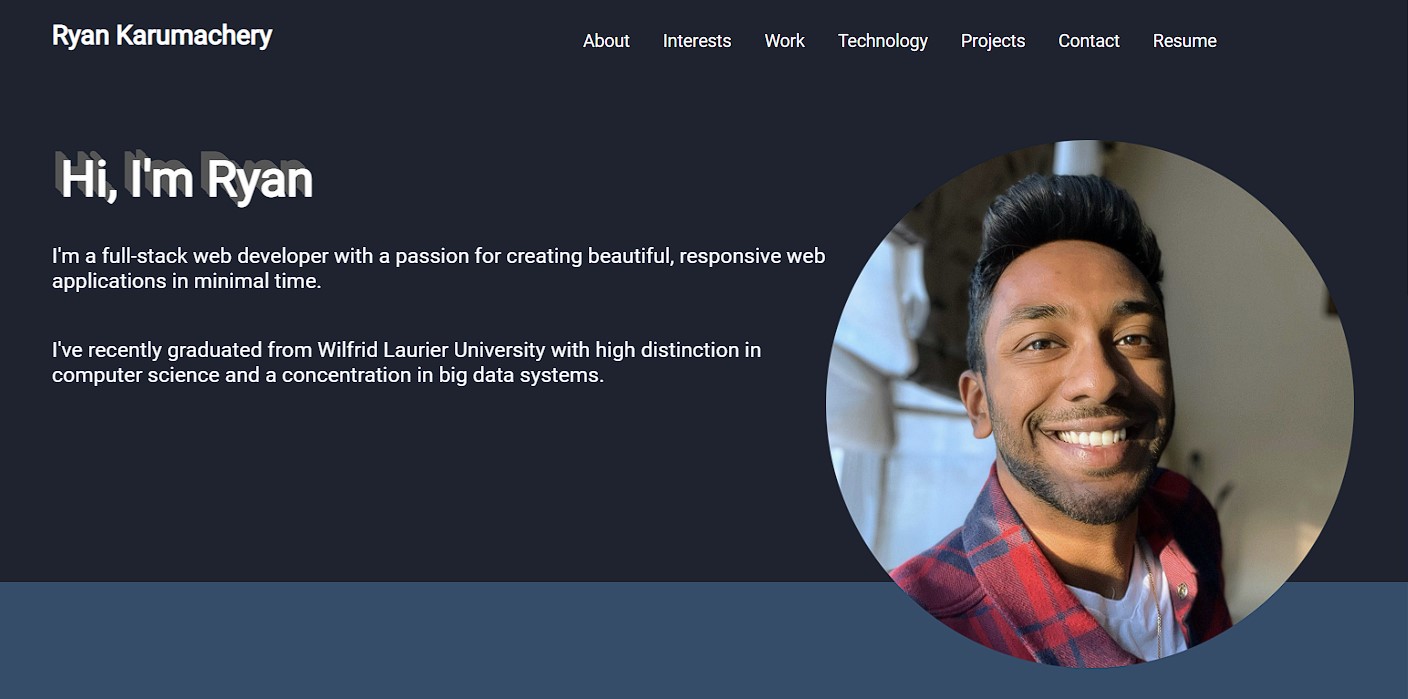
Task: Click the full-stack web developer paragraph
Action: click(x=439, y=268)
